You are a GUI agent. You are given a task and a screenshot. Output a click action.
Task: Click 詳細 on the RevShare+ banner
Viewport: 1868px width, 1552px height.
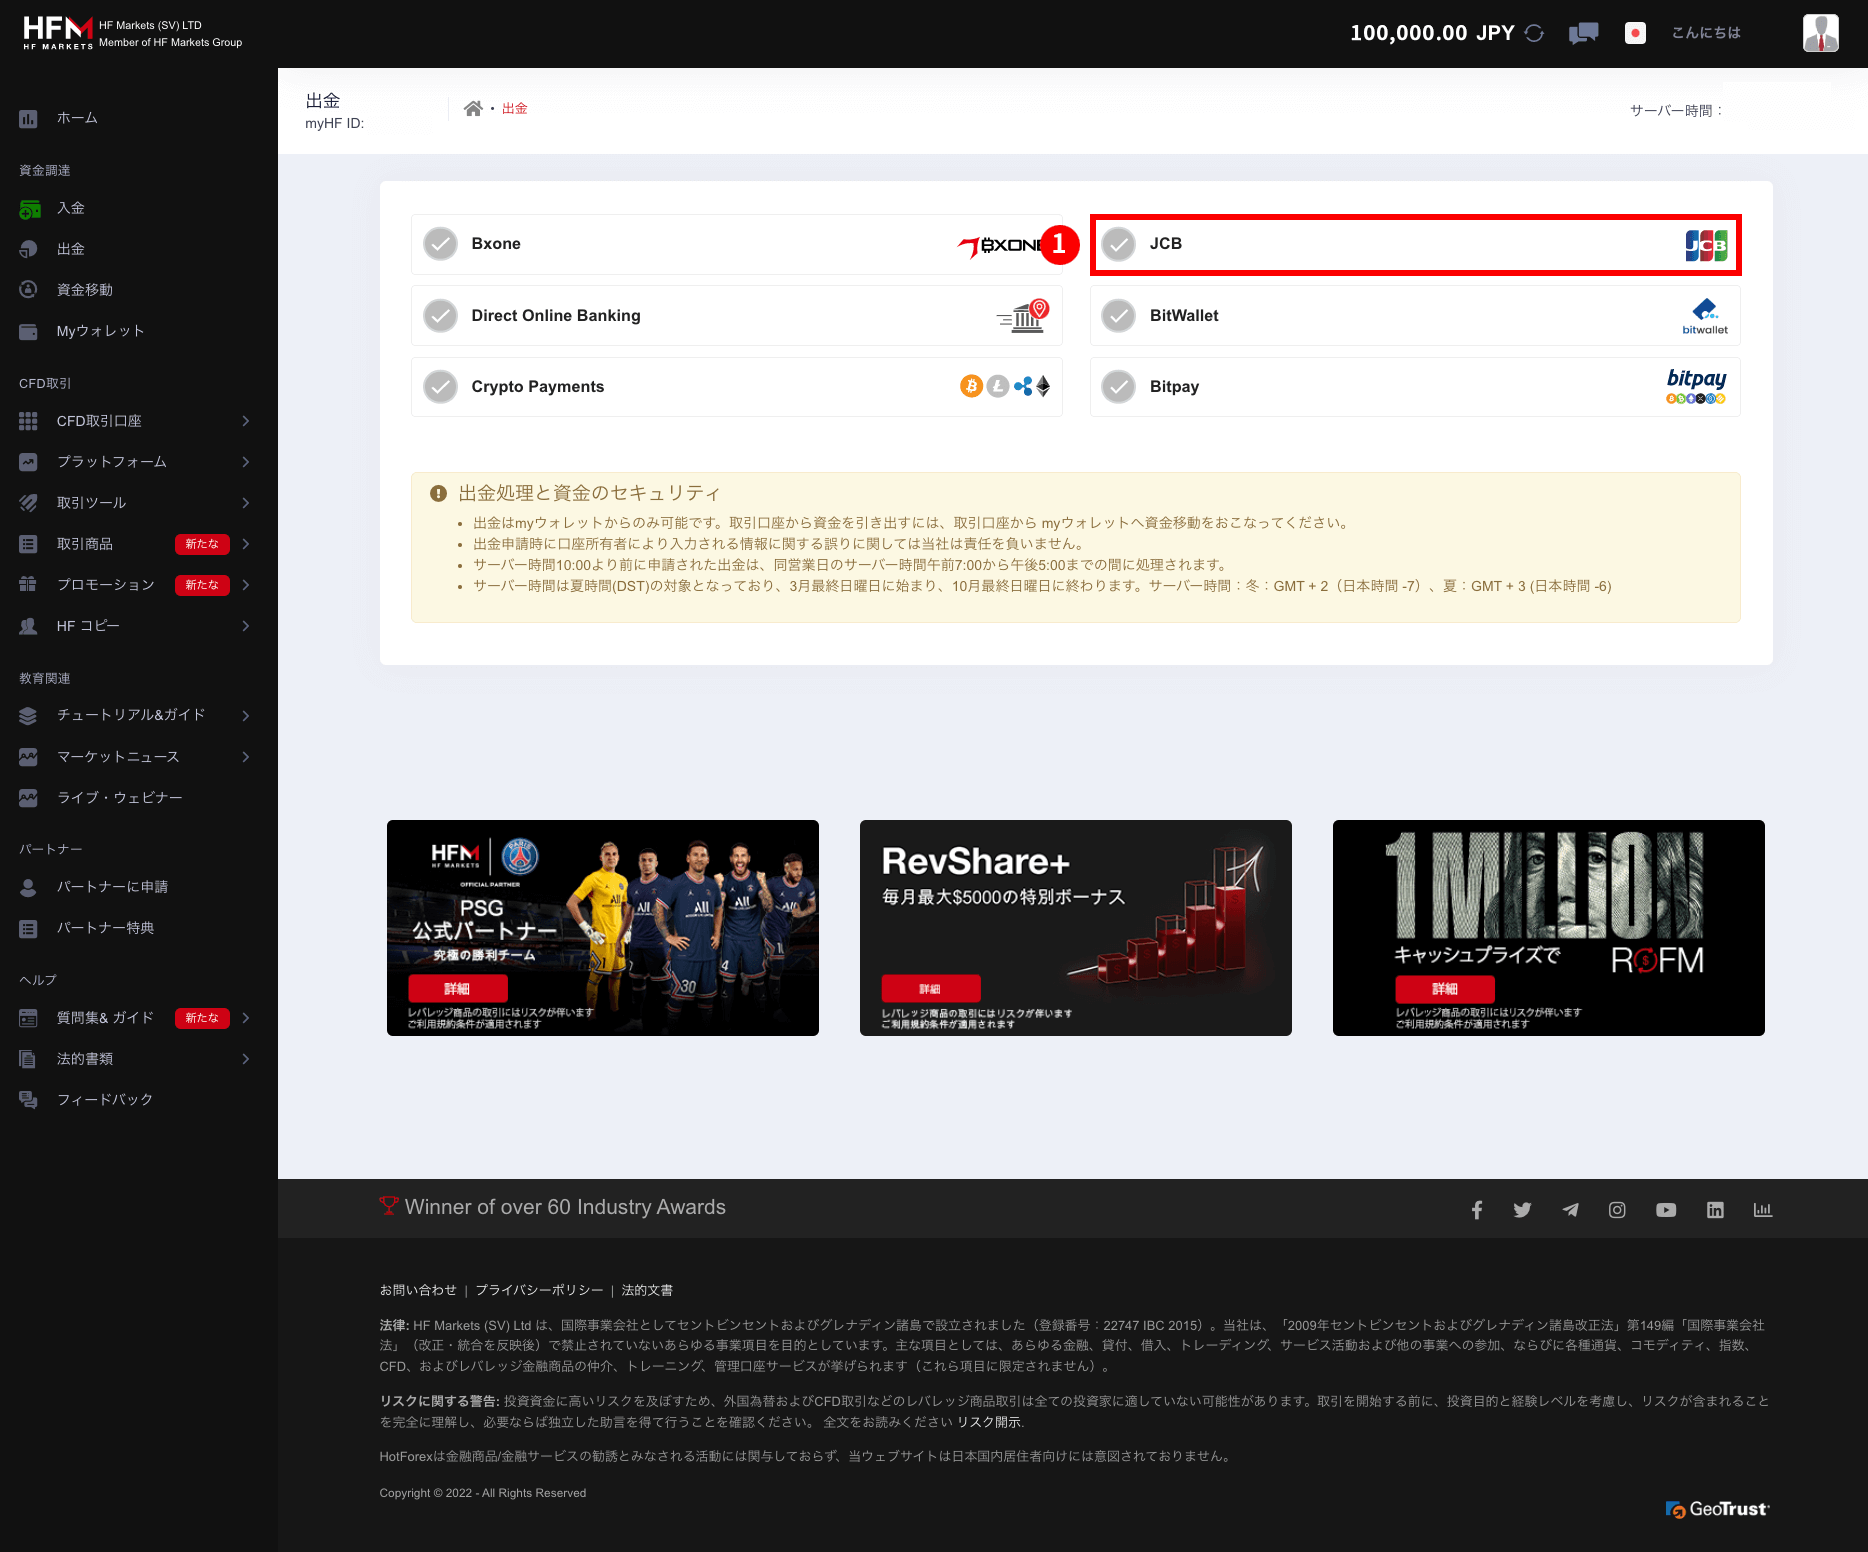click(x=929, y=988)
